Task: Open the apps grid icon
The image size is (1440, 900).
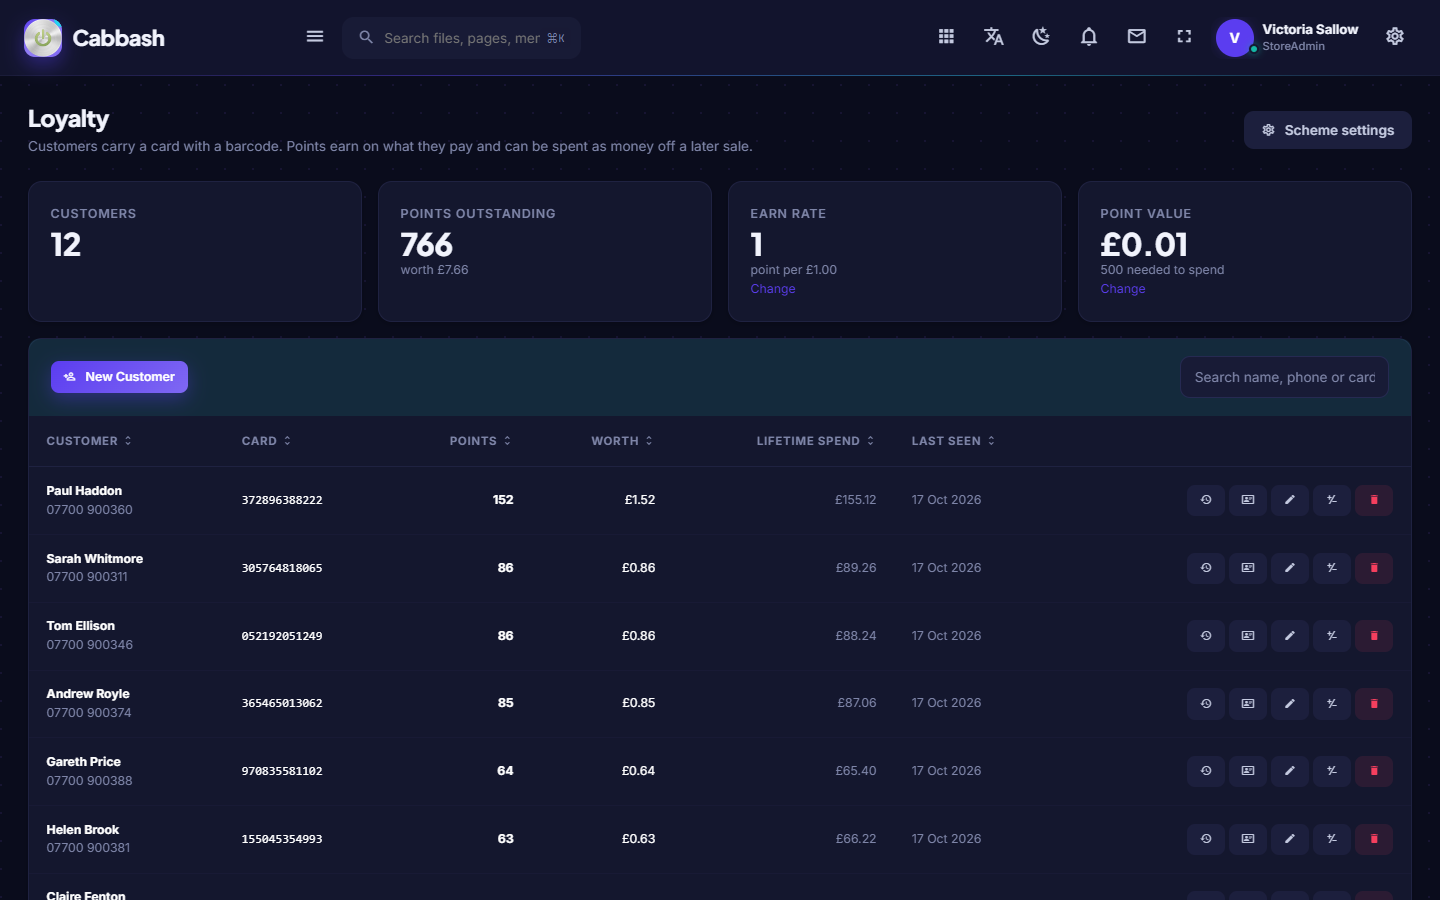Action: (x=946, y=37)
